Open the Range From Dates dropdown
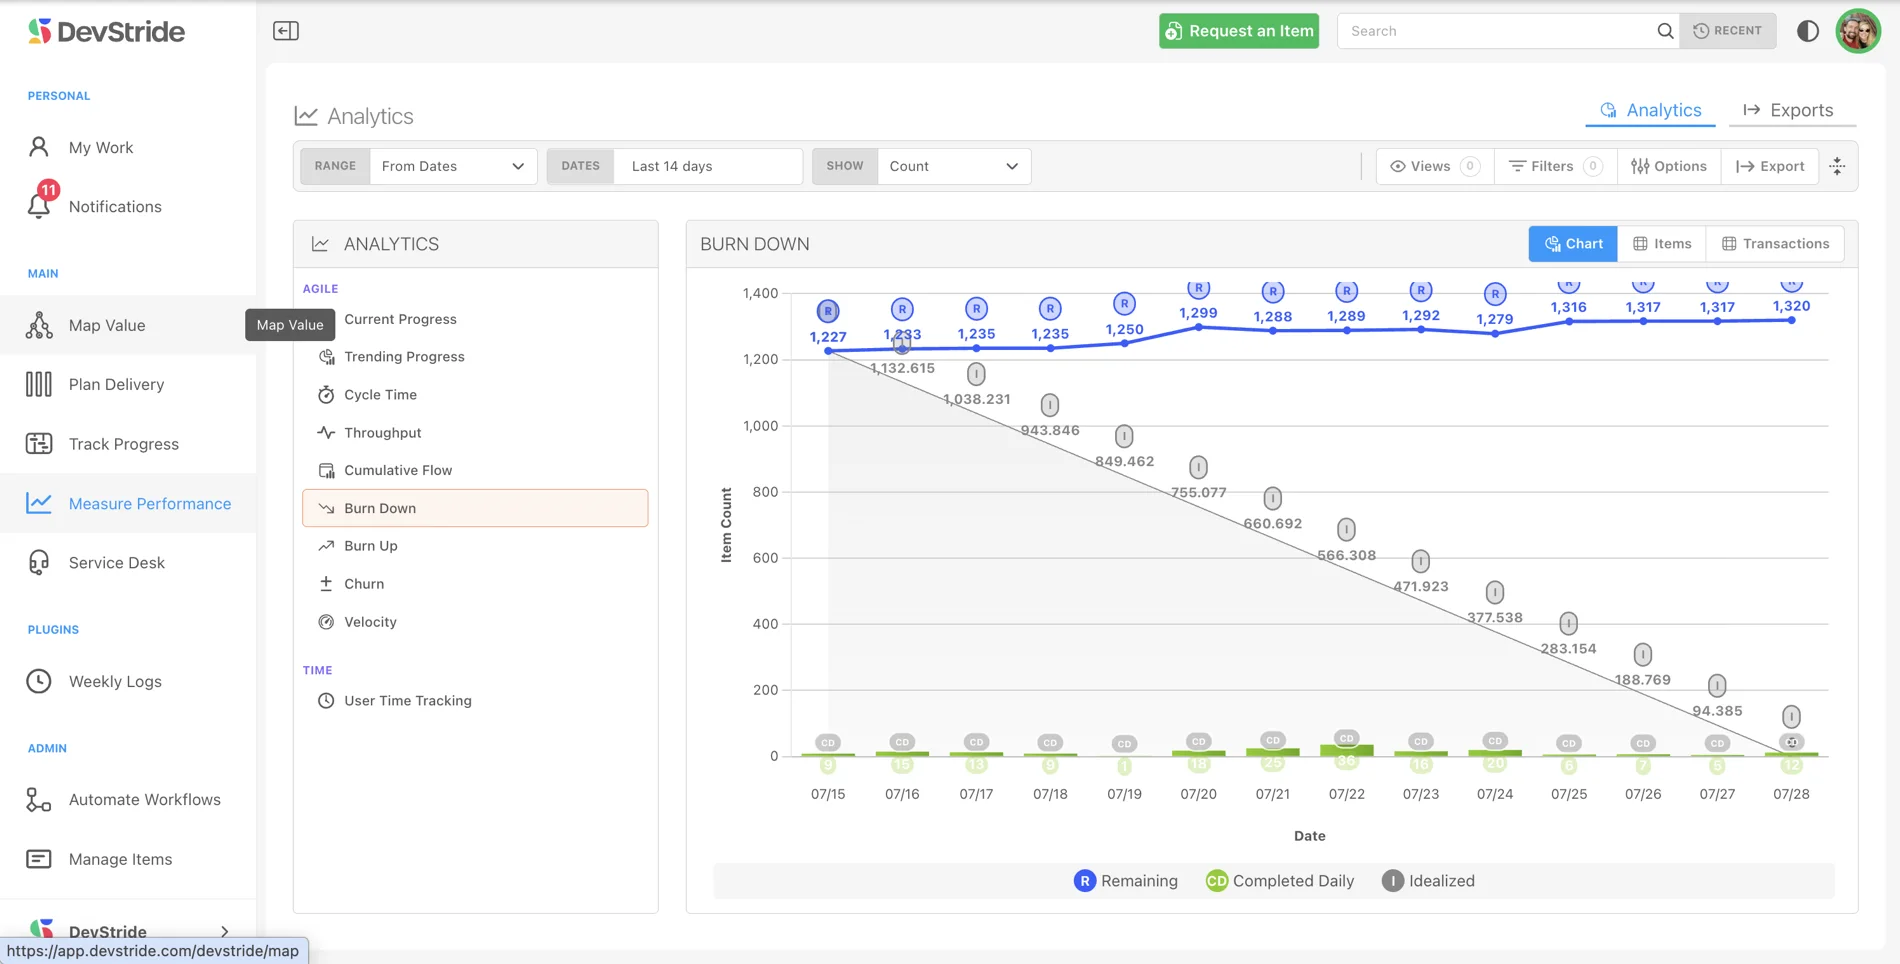 click(453, 166)
